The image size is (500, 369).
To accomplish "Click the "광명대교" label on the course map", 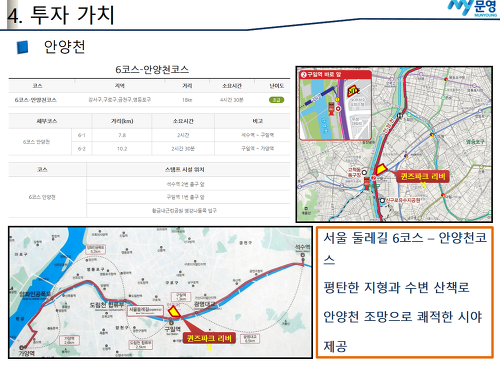I will click(x=205, y=304).
